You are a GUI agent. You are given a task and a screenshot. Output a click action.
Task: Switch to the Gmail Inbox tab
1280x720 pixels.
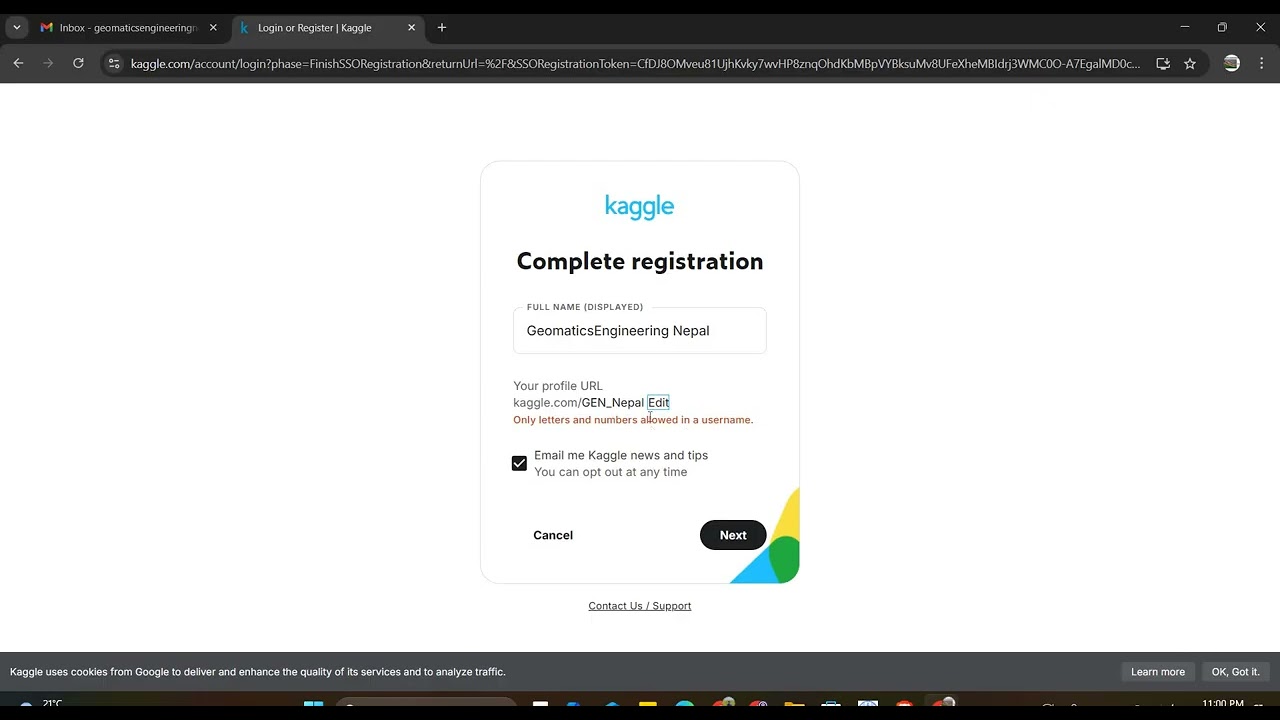coord(128,28)
